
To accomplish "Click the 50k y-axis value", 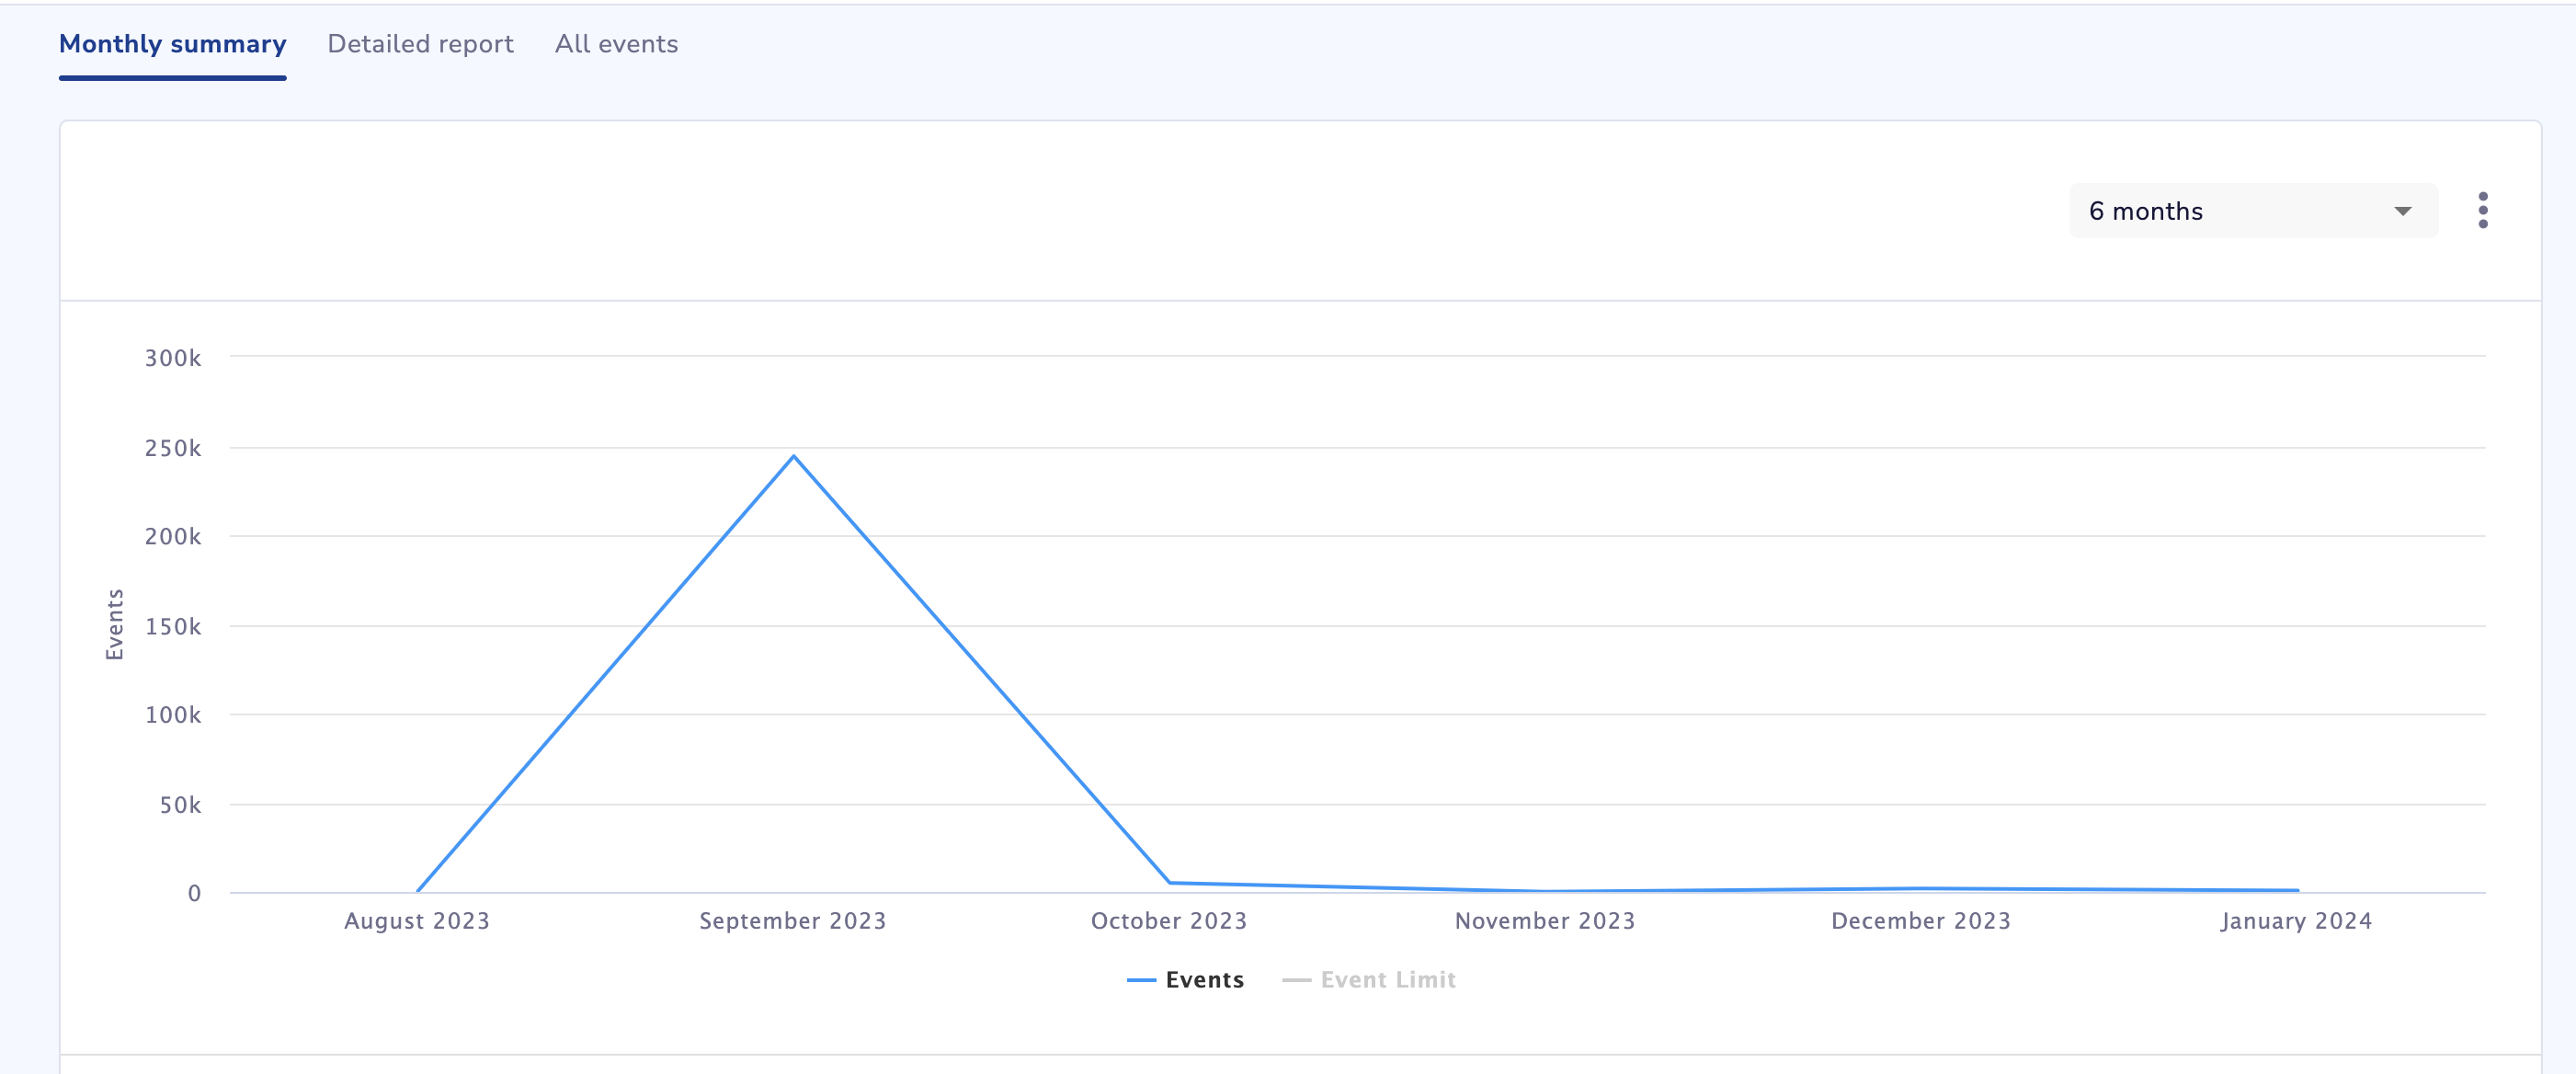I will point(180,805).
